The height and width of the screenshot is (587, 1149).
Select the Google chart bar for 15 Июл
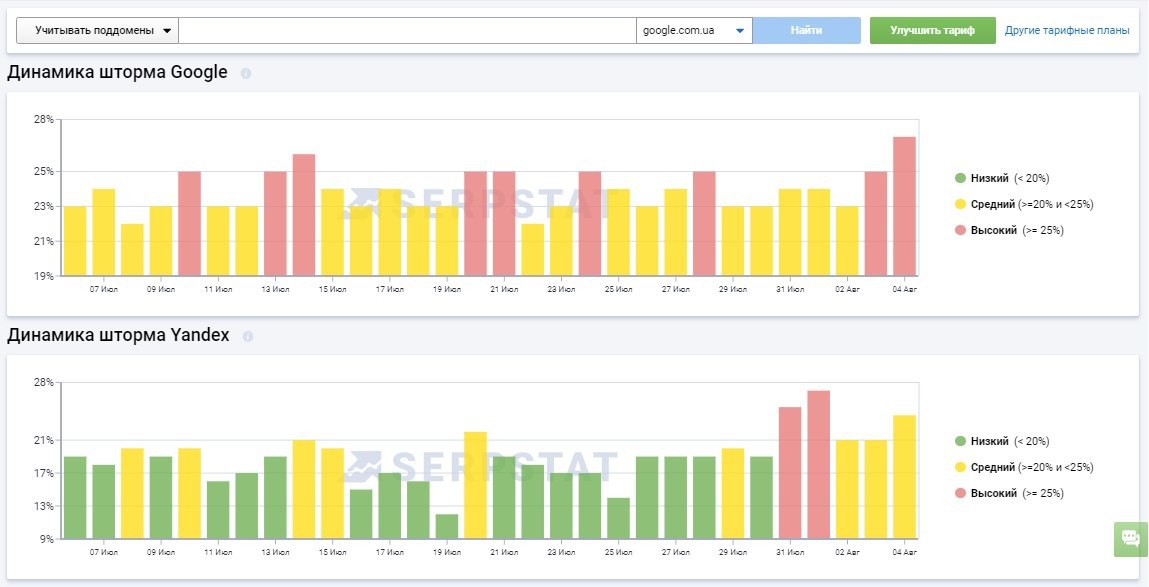(x=333, y=232)
